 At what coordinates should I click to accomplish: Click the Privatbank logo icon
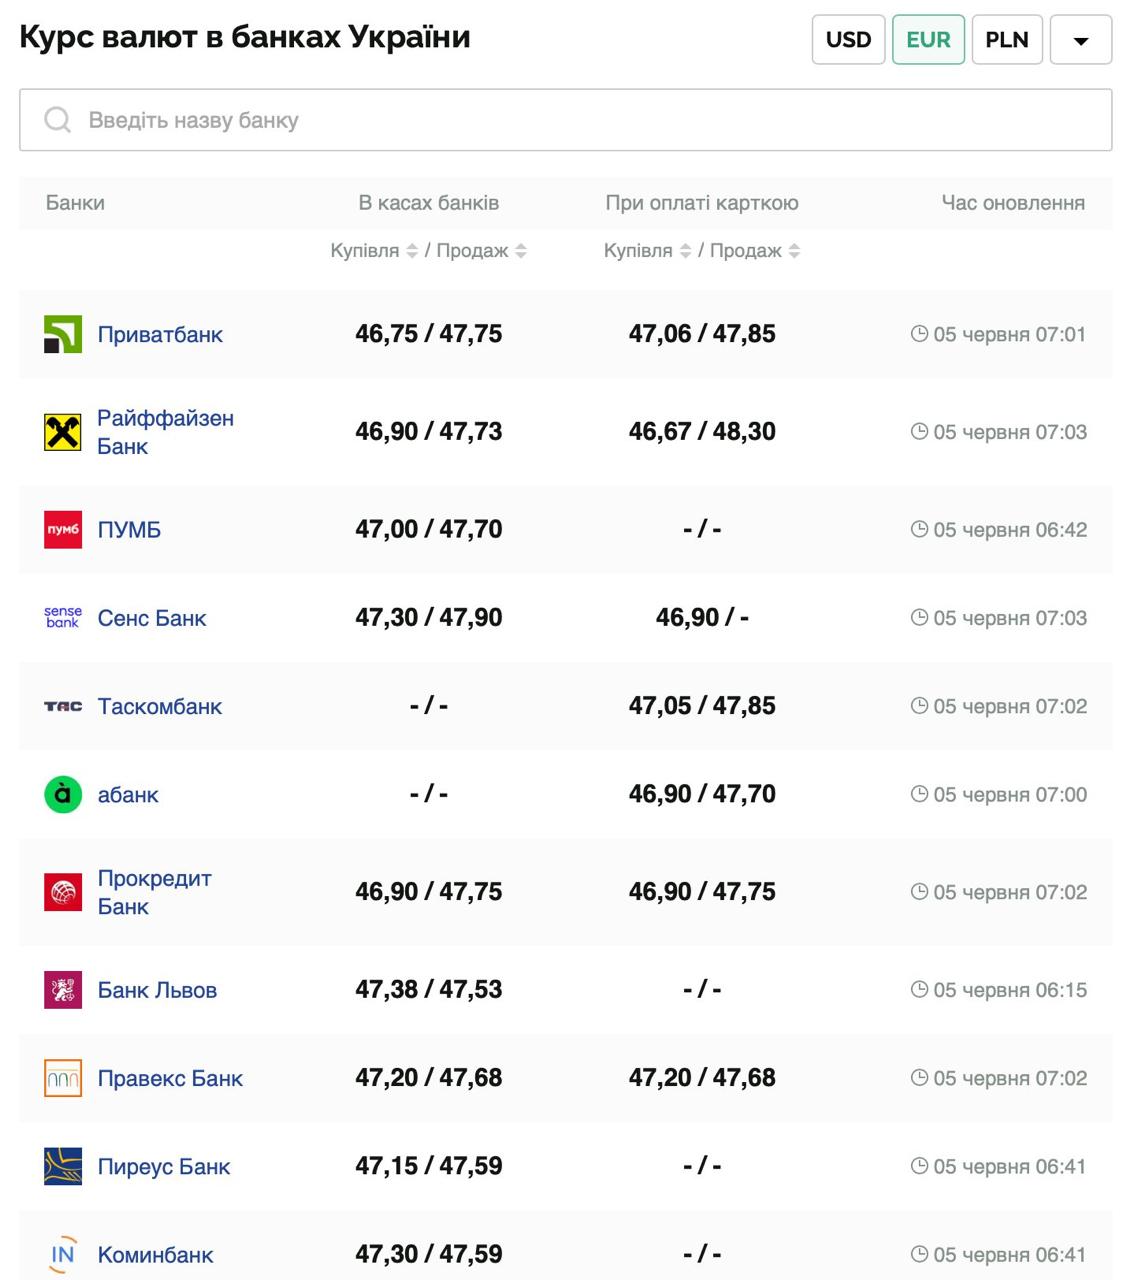tap(62, 334)
